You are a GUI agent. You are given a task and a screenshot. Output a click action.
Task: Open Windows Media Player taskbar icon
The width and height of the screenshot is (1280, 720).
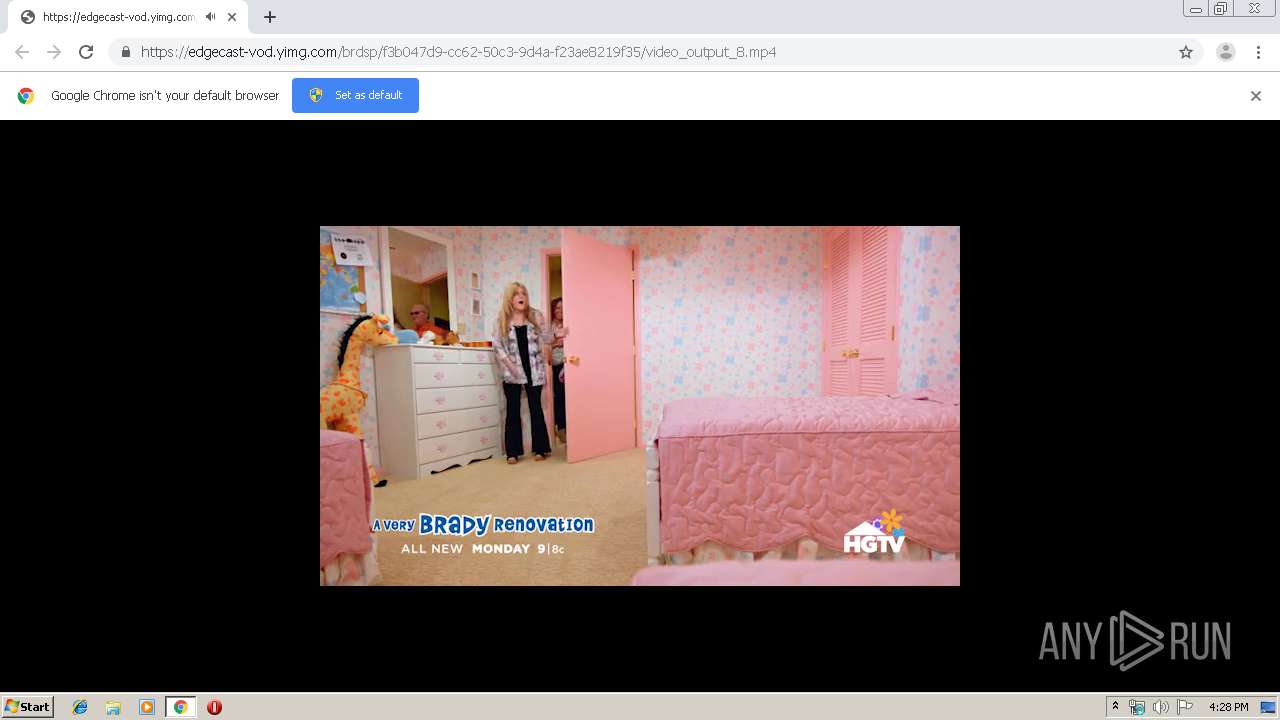147,707
